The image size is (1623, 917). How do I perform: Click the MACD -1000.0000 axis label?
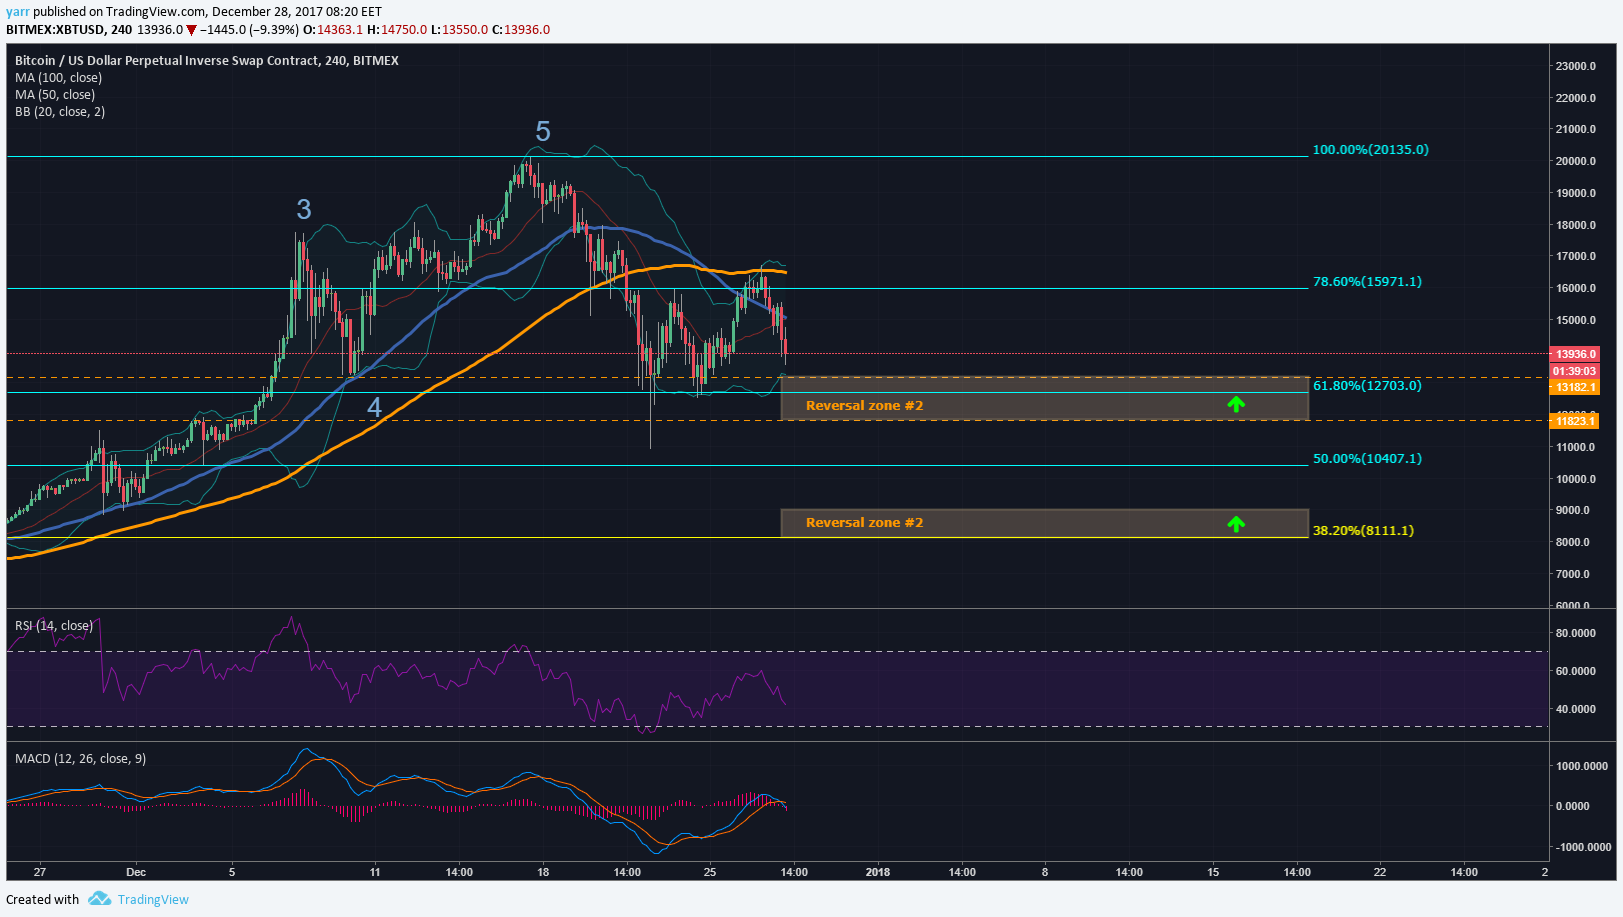[1582, 847]
